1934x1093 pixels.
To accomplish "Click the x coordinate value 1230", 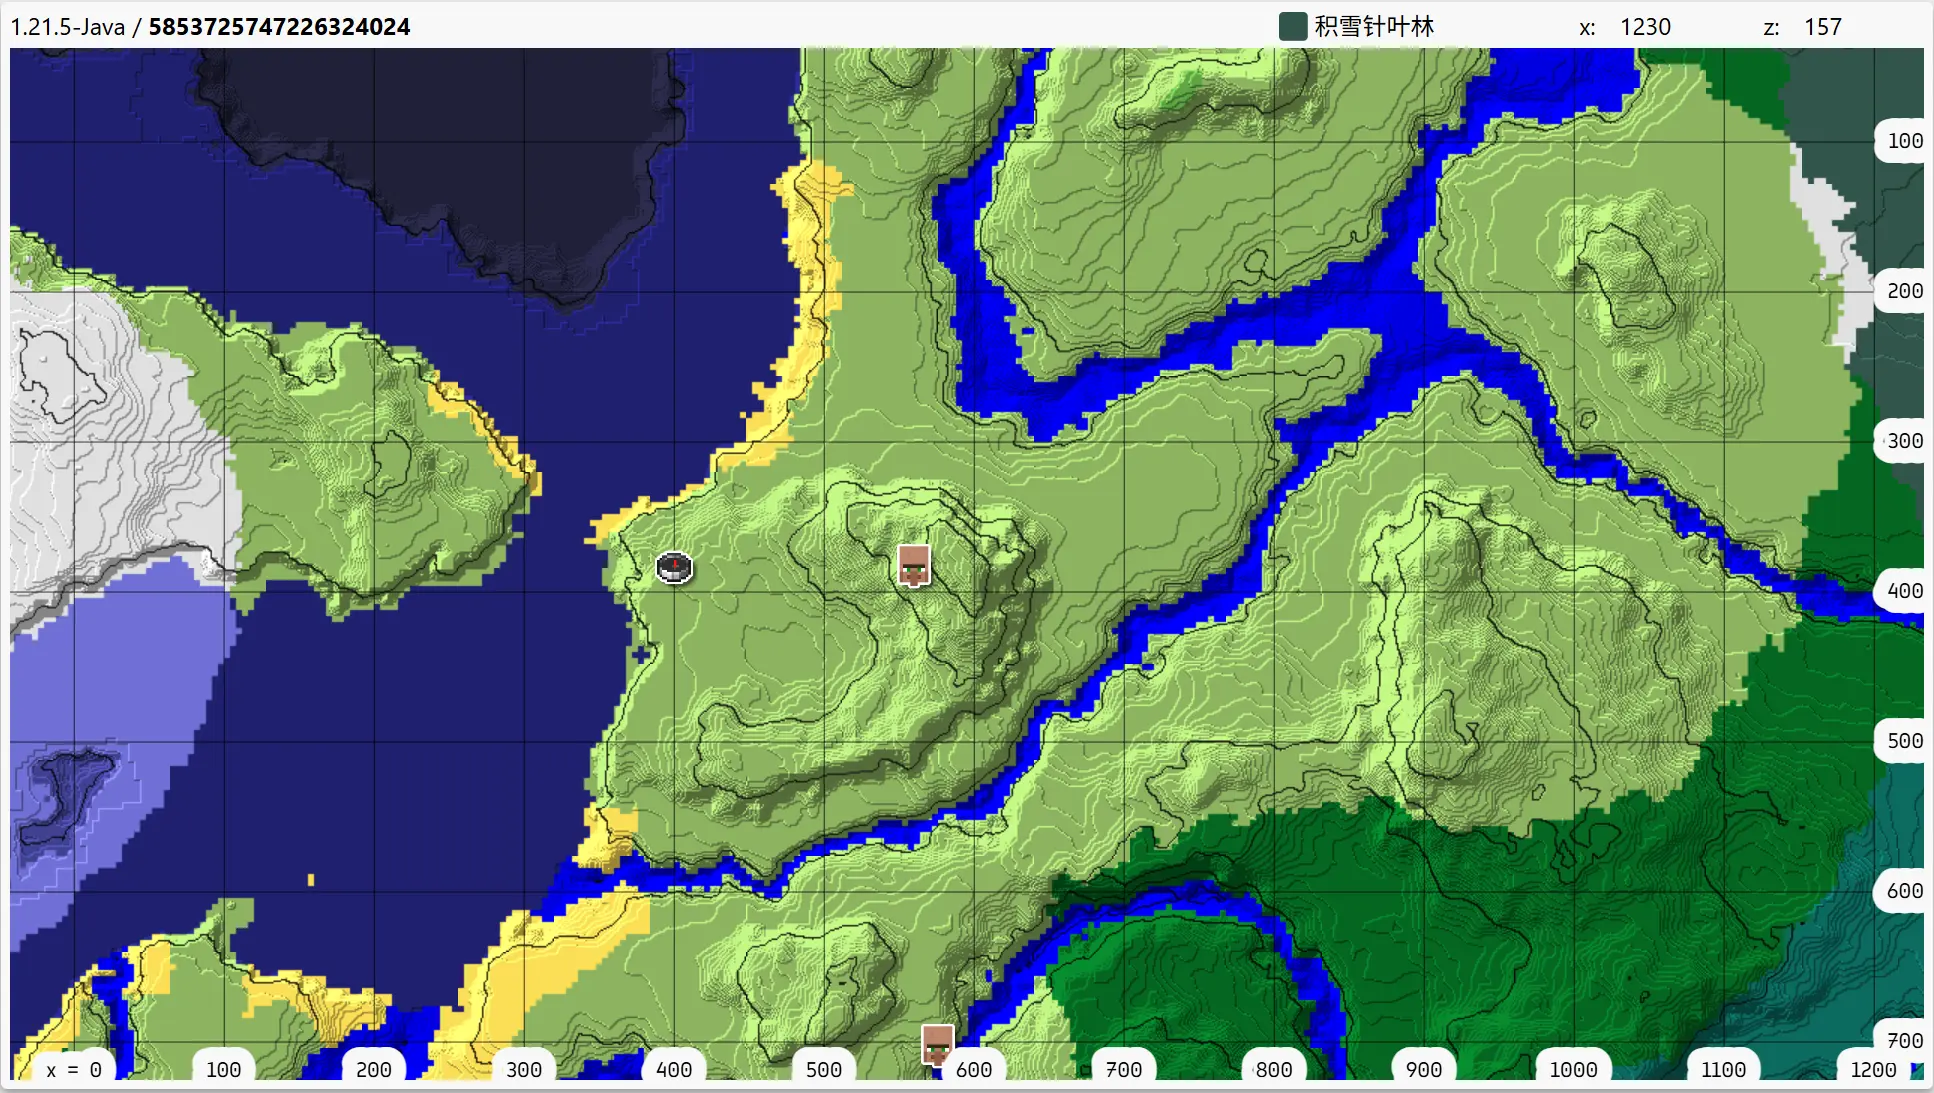I will click(x=1645, y=27).
